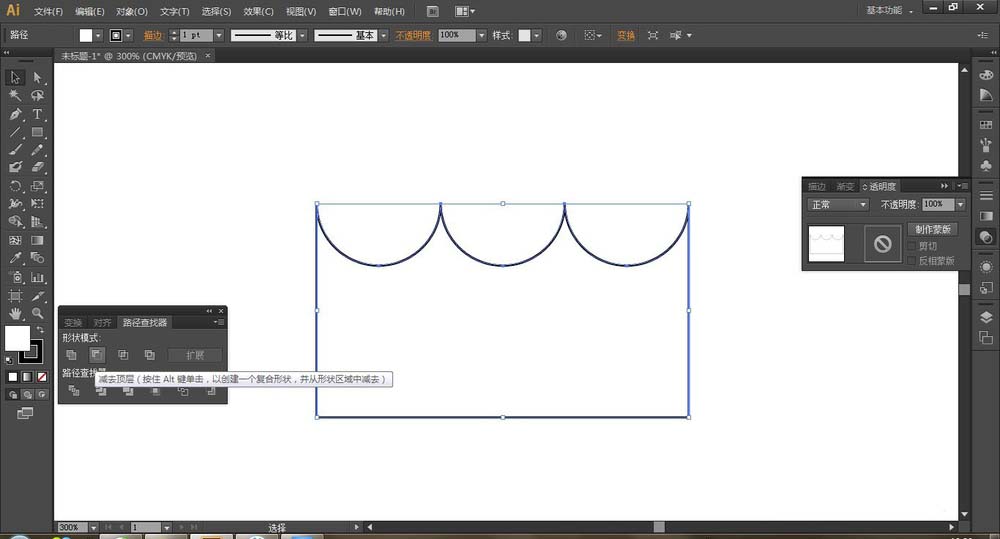Pick the Direct Selection tool
The image size is (1000, 539).
point(37,77)
